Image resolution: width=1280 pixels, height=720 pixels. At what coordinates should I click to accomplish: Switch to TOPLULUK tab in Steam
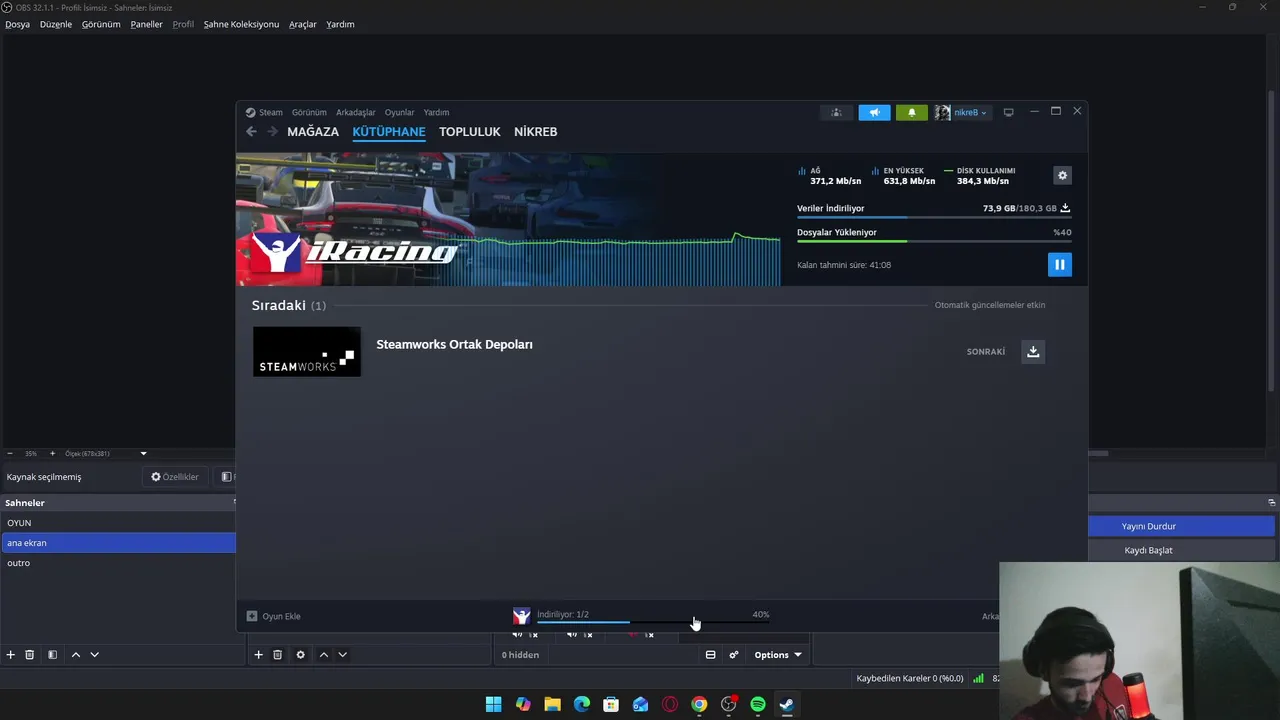tap(470, 131)
